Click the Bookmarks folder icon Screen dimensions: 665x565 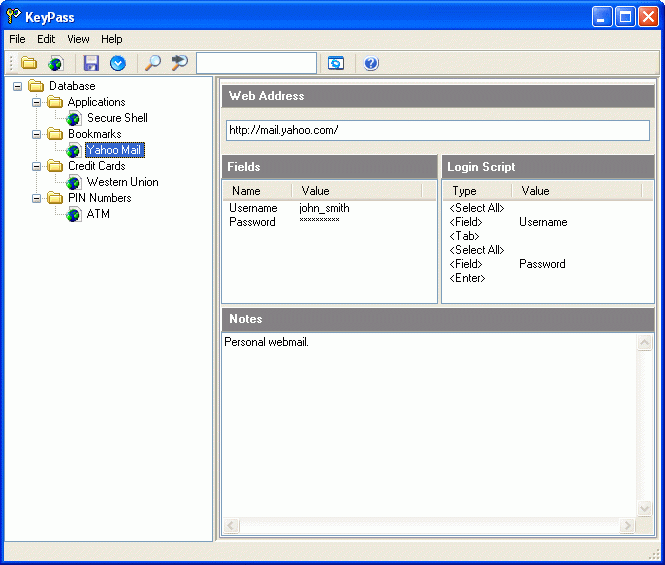(55, 134)
